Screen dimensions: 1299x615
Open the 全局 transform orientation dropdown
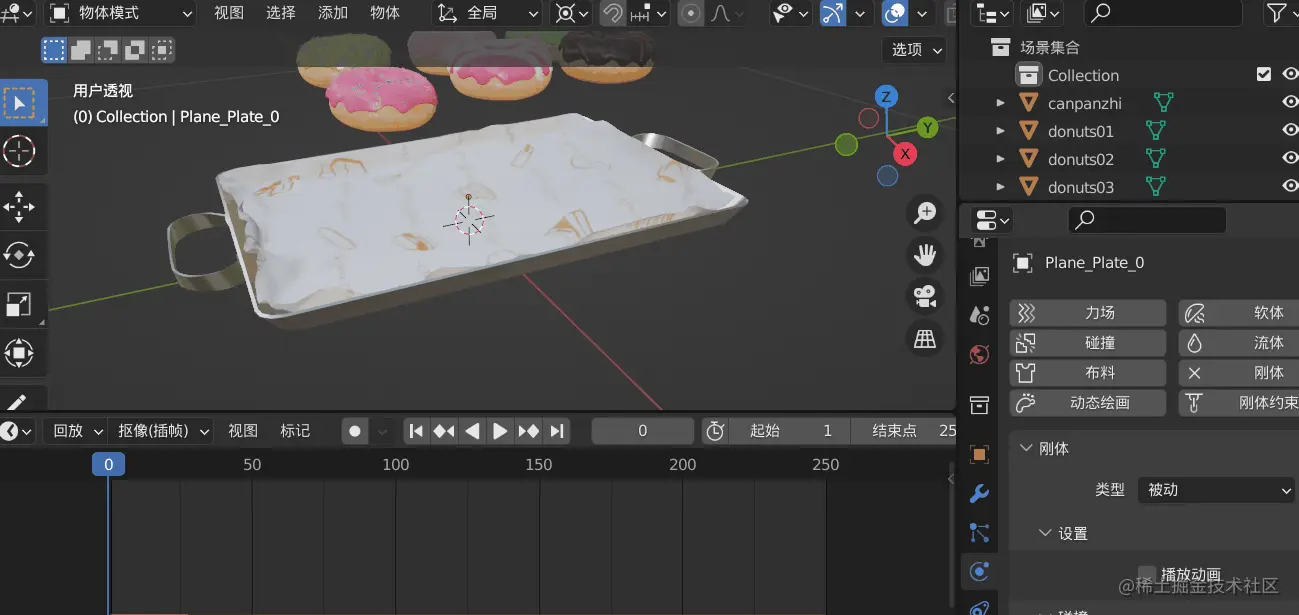tap(488, 13)
